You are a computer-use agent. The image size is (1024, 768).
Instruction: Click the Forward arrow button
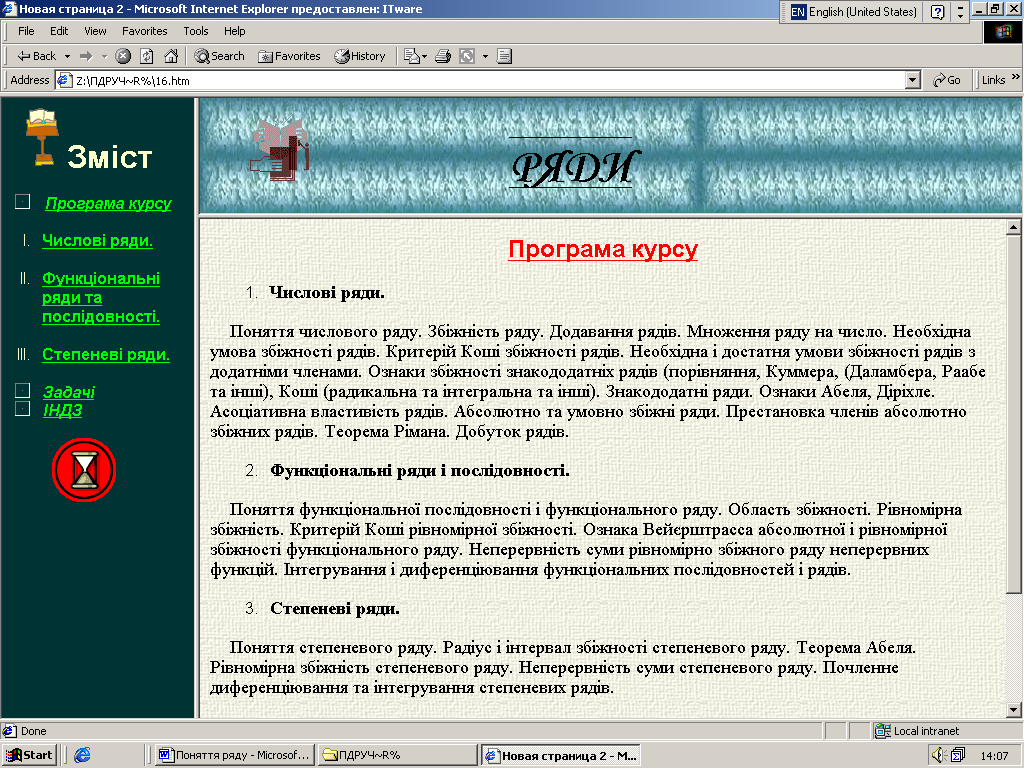86,56
